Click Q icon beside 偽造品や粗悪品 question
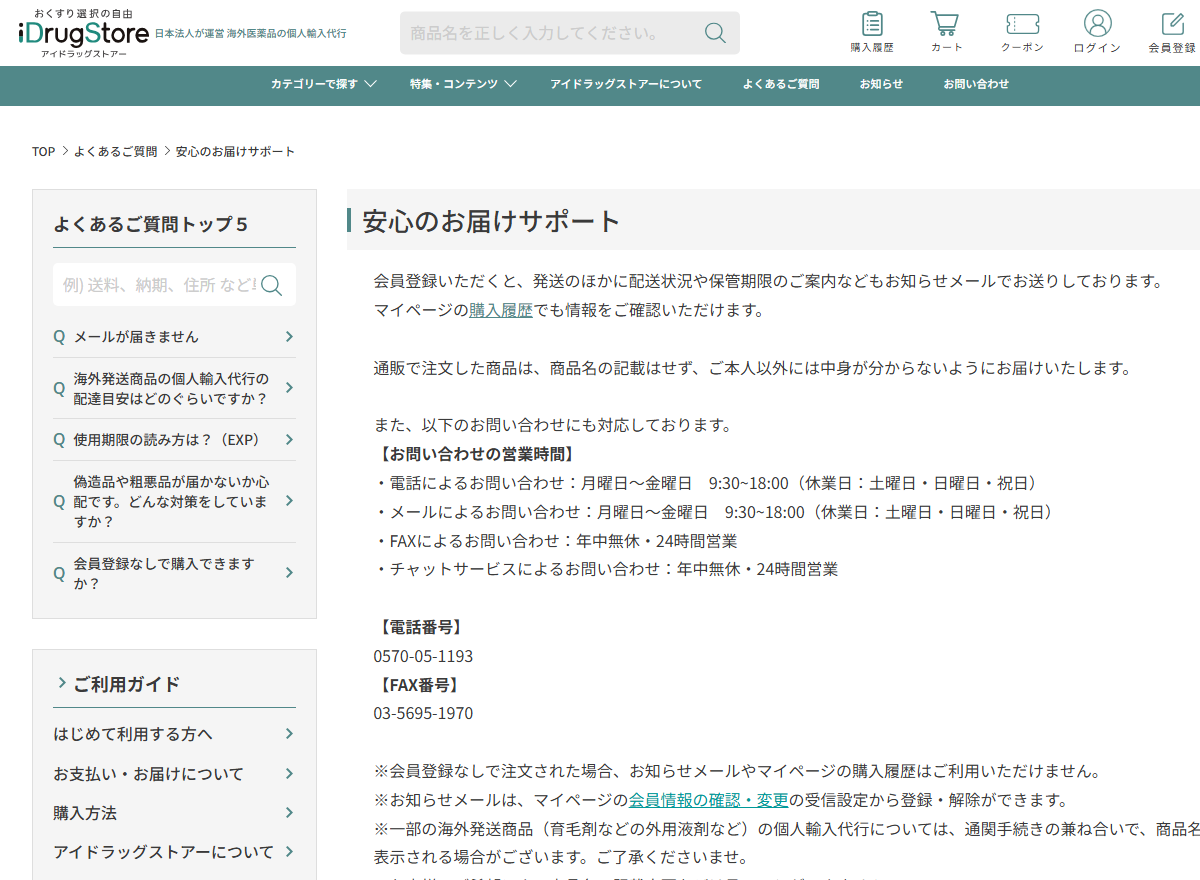Viewport: 1200px width, 880px height. pyautogui.click(x=59, y=502)
